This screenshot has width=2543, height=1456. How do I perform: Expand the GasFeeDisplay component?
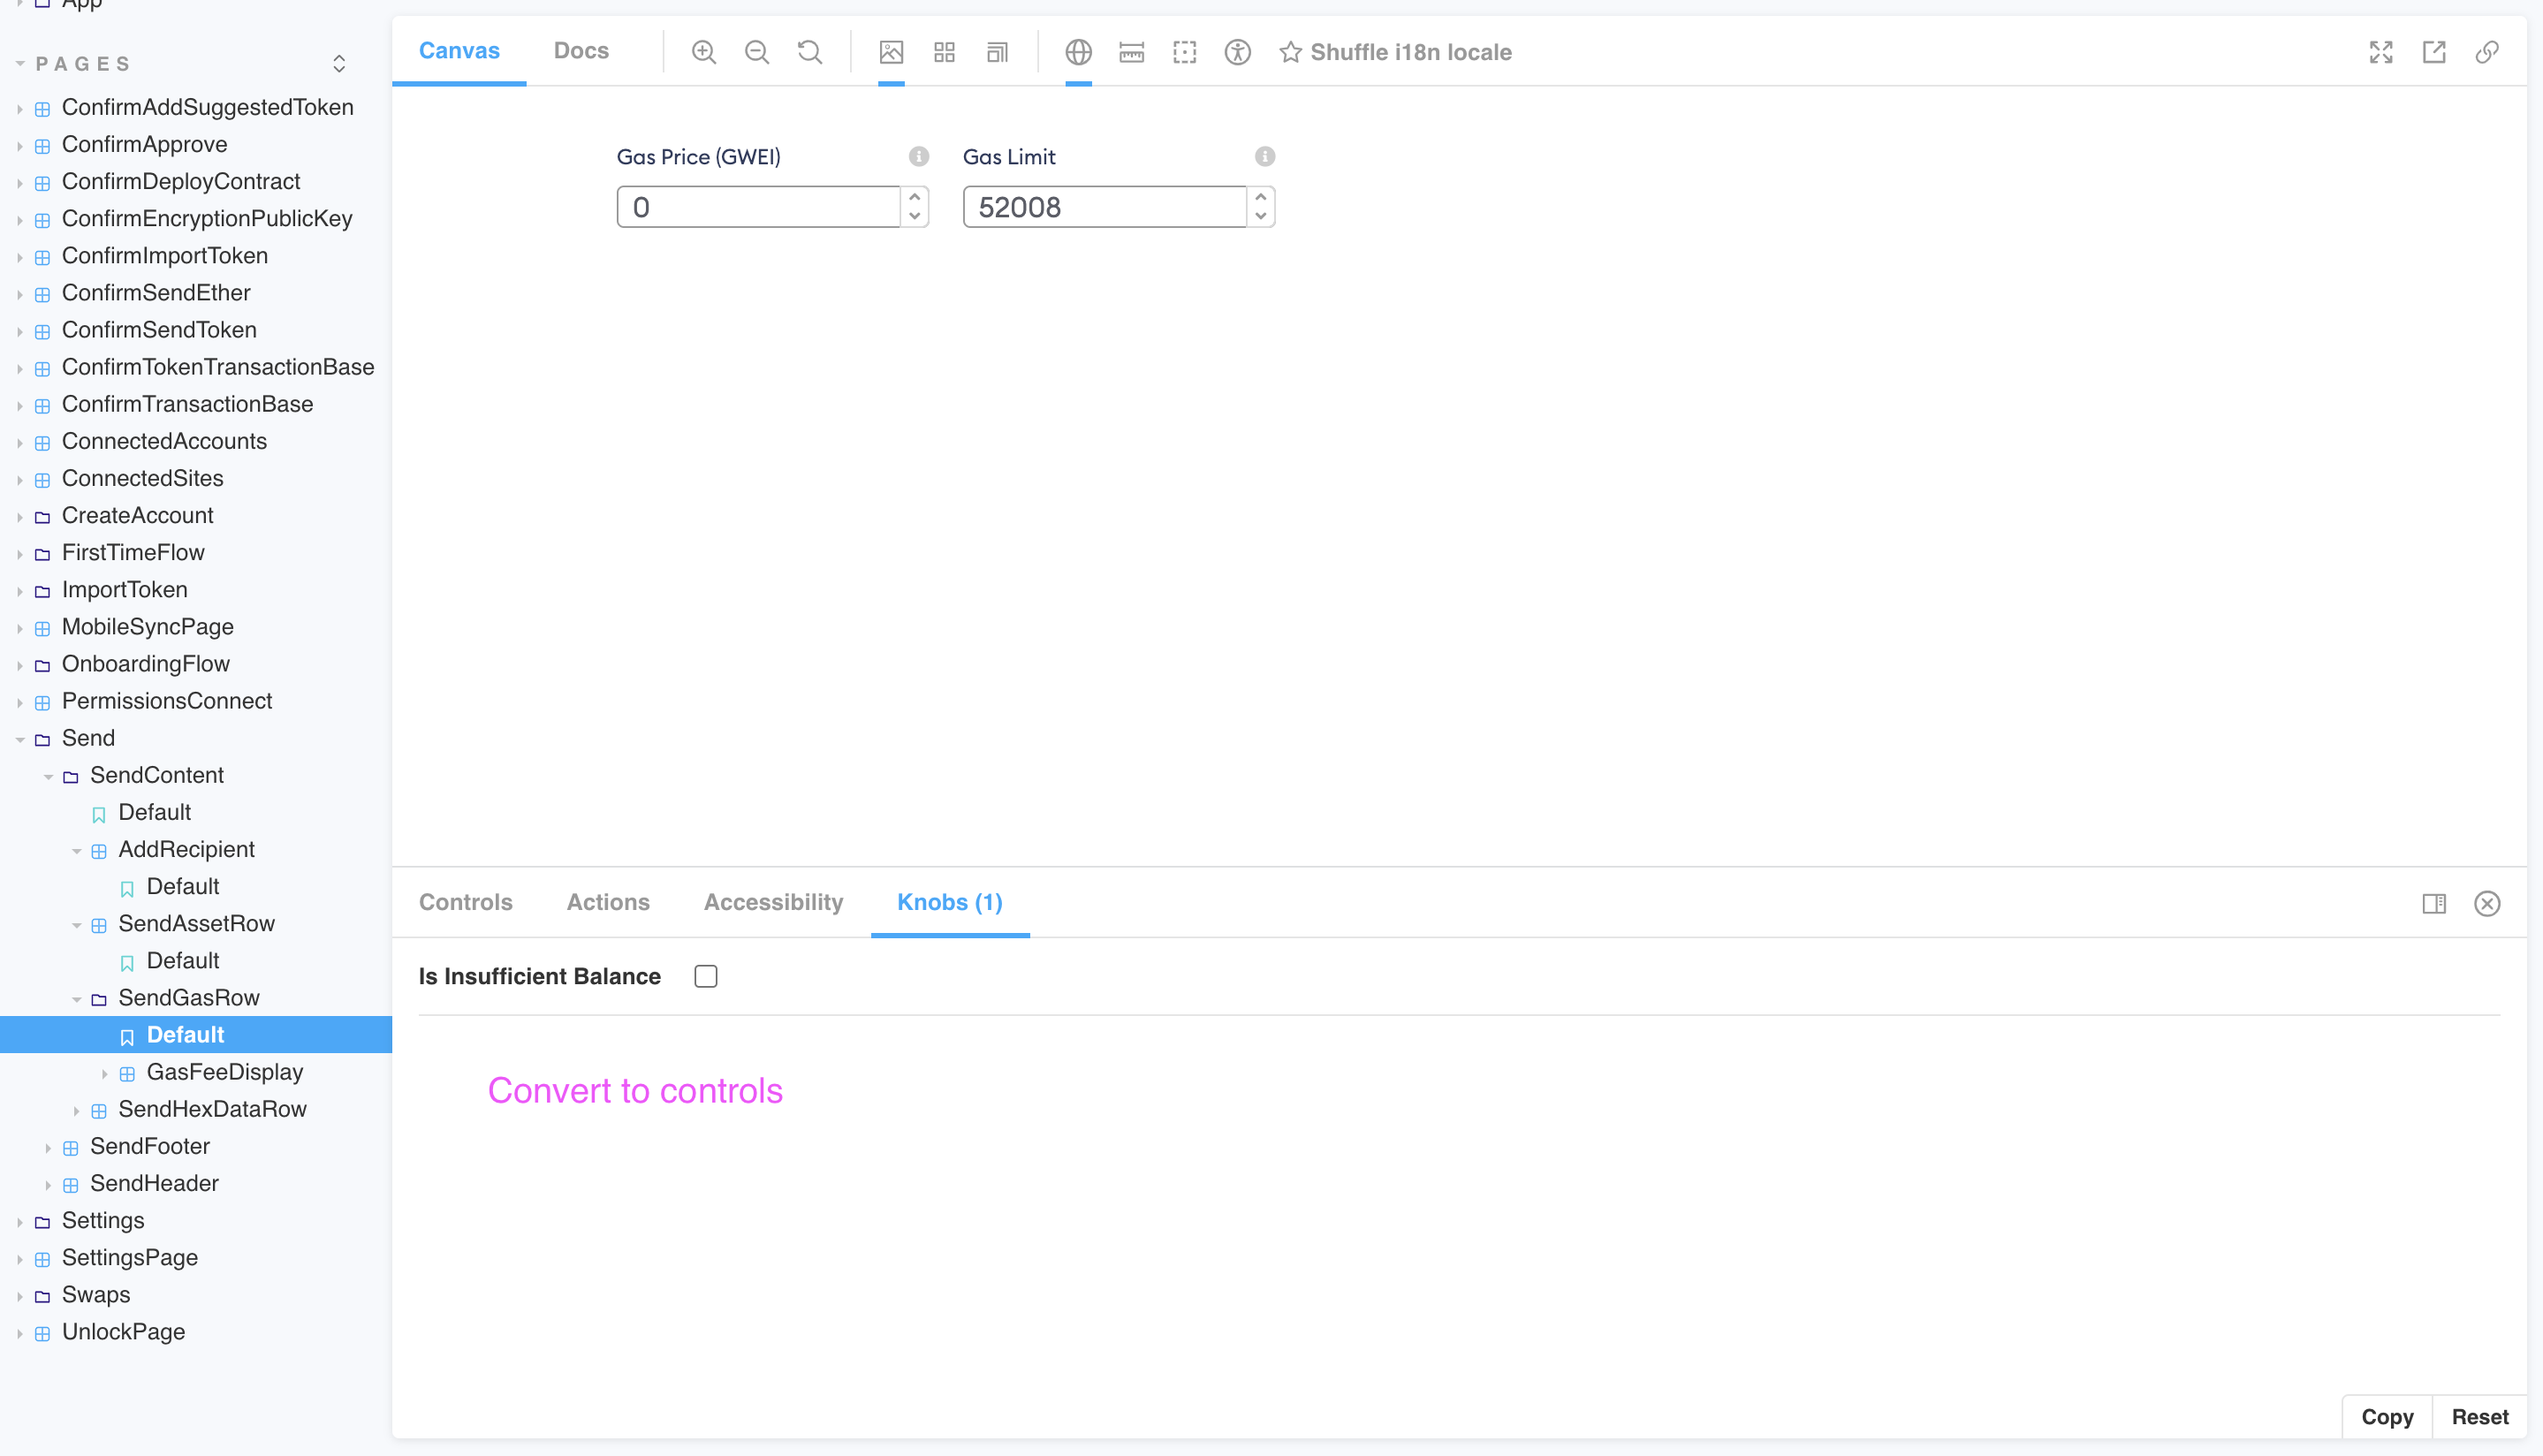coord(106,1072)
